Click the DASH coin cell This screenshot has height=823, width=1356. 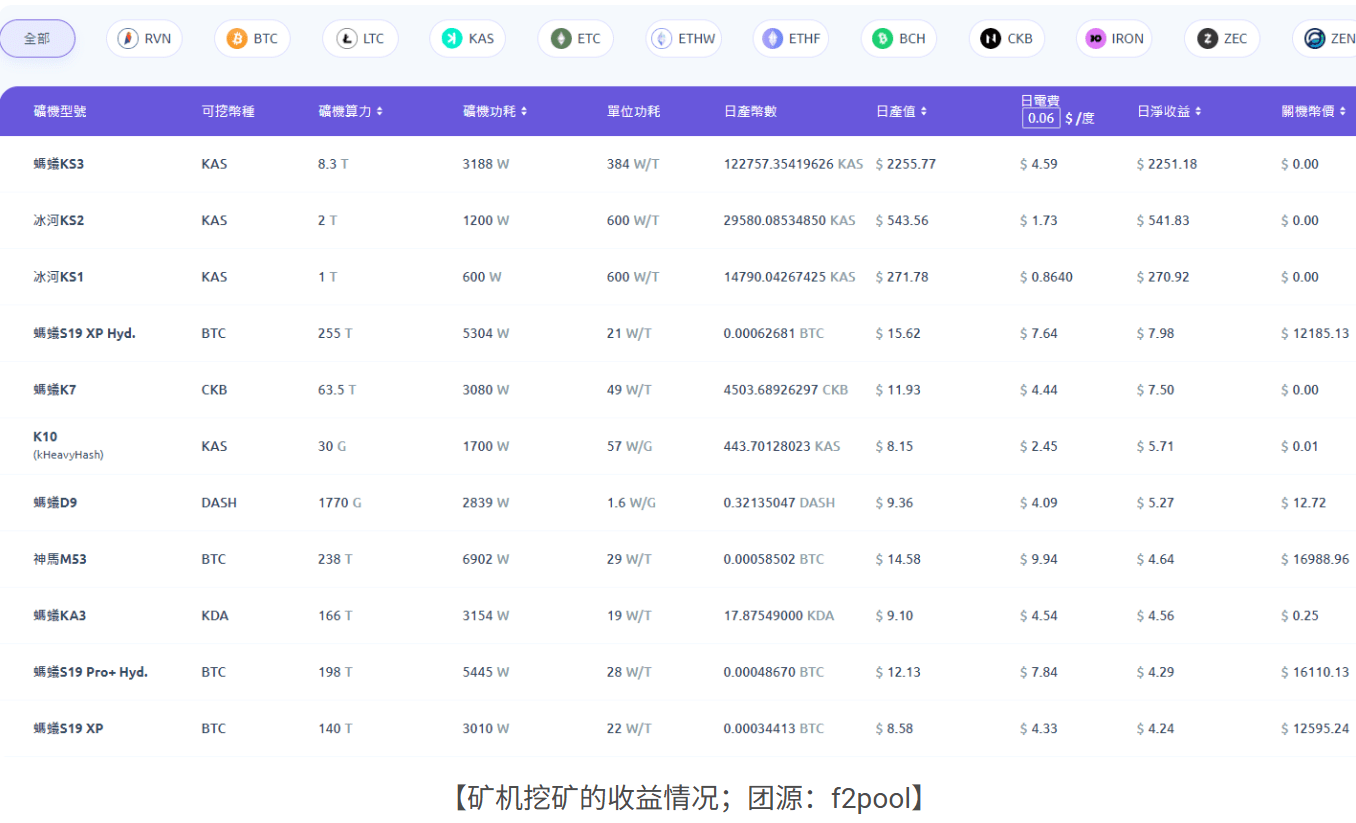(x=219, y=503)
